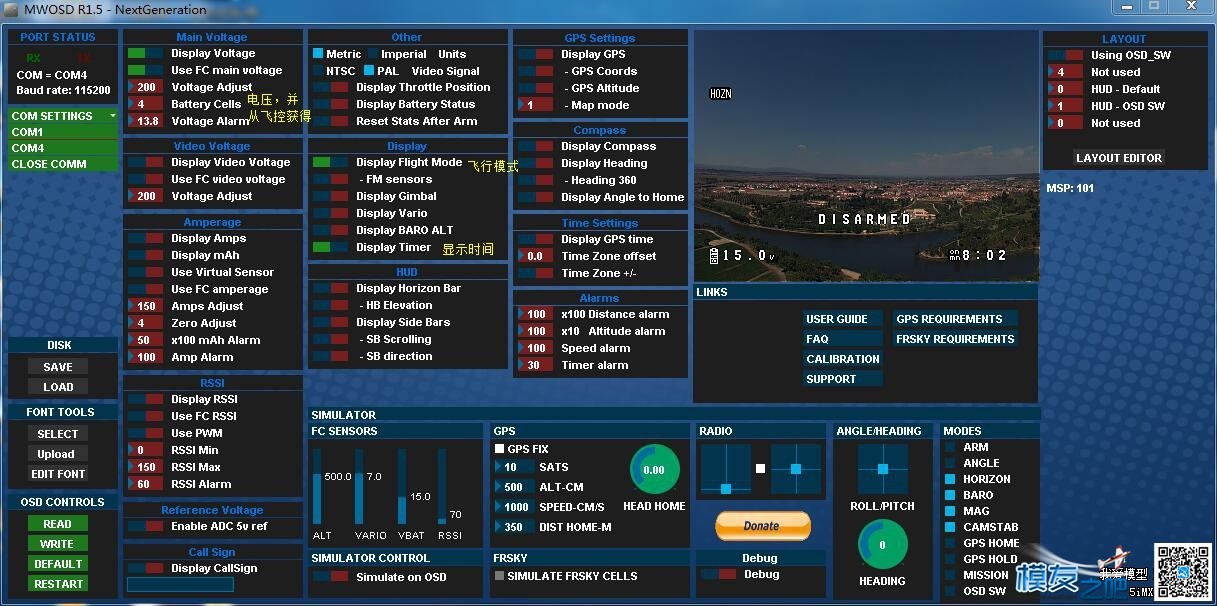
Task: Toggle Display Side Bars
Action: click(x=331, y=322)
